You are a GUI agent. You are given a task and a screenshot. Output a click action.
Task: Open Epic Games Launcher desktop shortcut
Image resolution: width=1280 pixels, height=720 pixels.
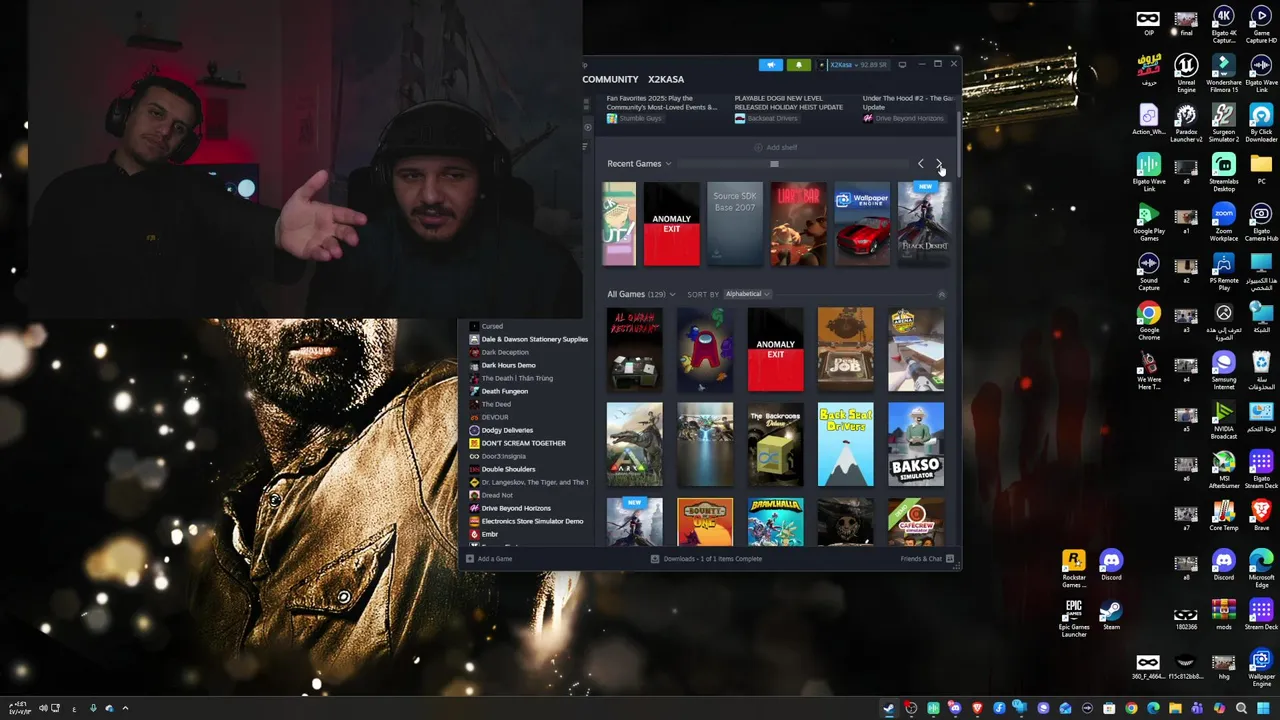pos(1074,618)
